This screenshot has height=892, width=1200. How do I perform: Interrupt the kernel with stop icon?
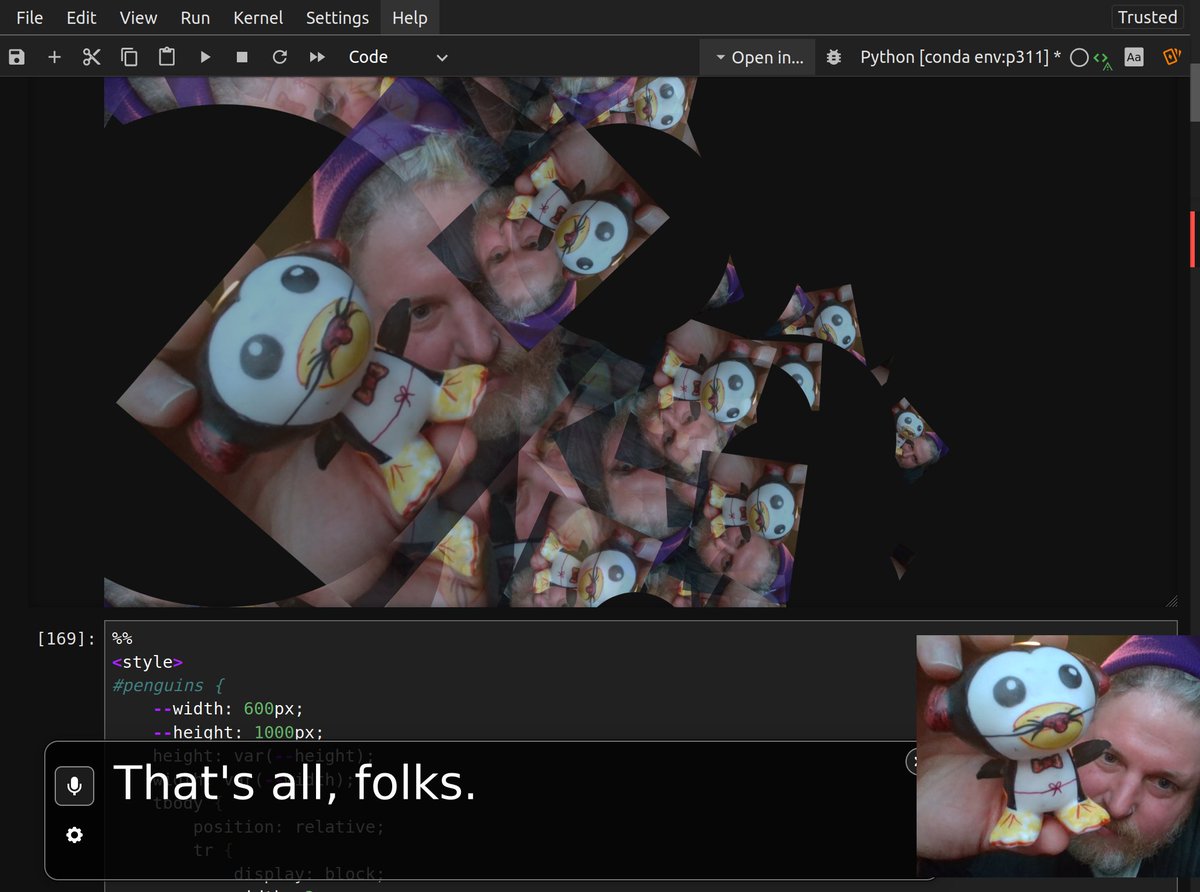tap(242, 57)
